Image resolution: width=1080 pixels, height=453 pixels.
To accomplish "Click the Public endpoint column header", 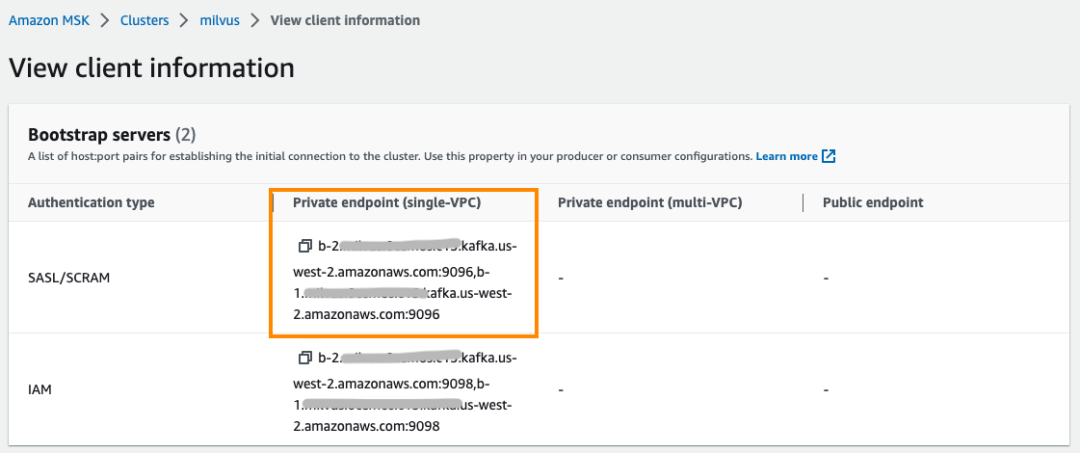I will pos(872,202).
